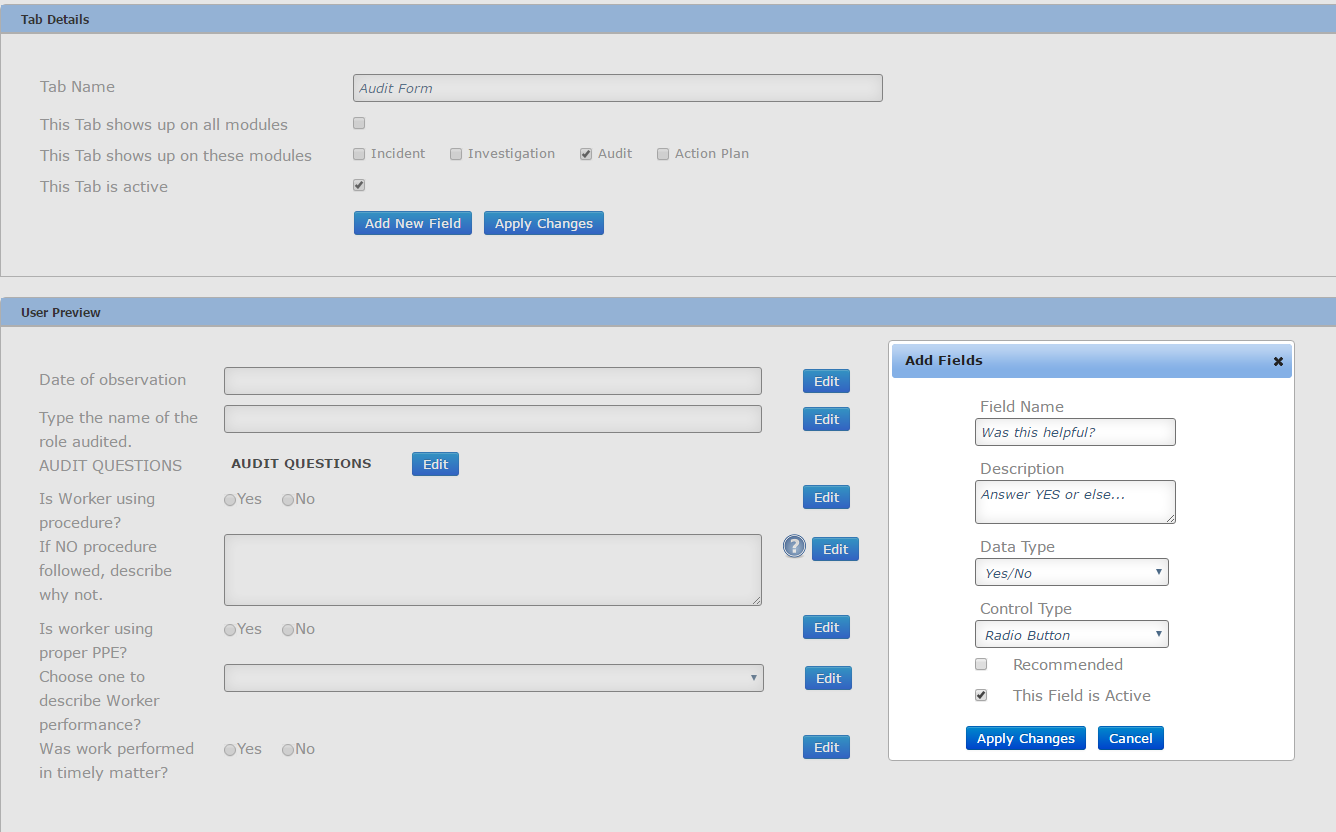Uncheck the Audit module checkbox
This screenshot has height=832, width=1336.
pos(586,153)
